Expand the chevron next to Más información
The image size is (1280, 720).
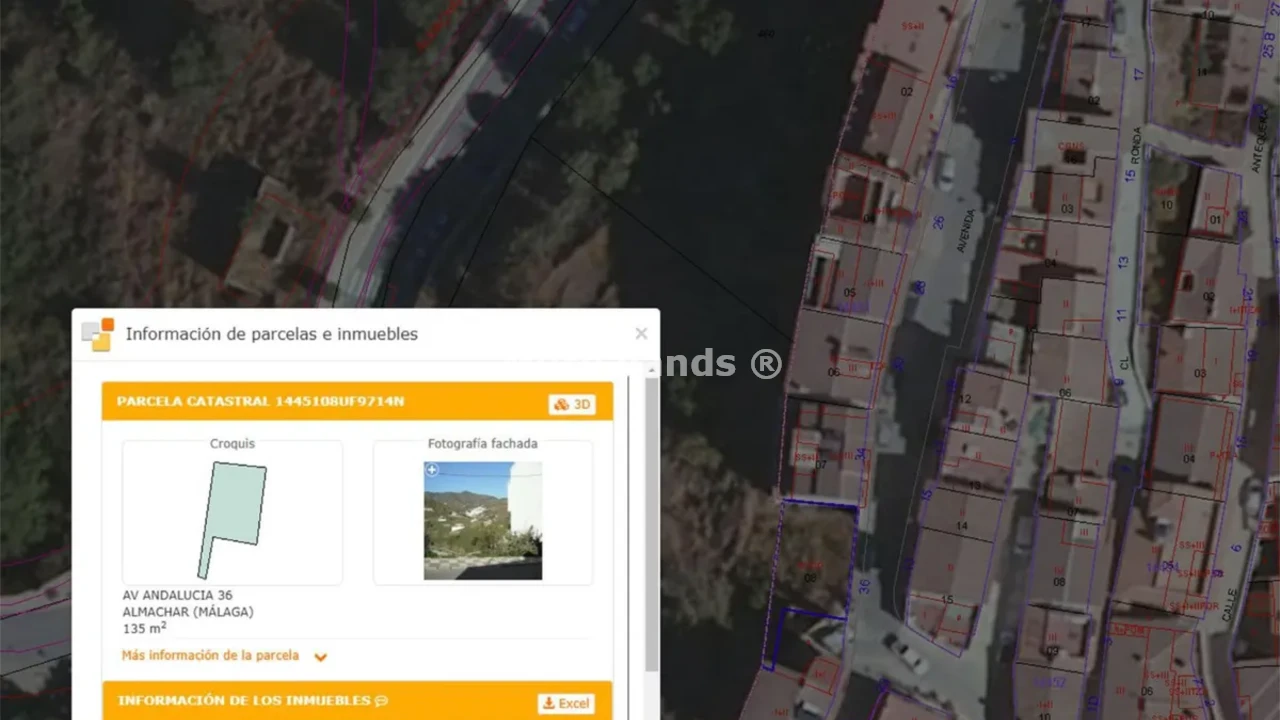coord(320,657)
